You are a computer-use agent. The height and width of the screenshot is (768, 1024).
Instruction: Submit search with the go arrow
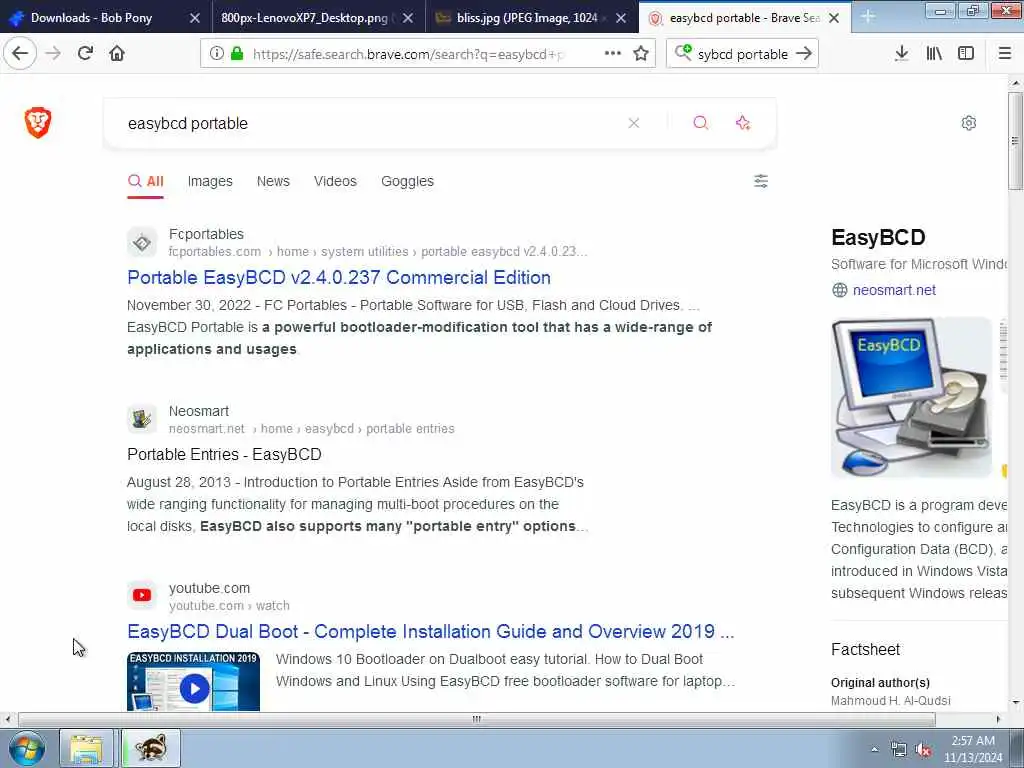[x=804, y=54]
